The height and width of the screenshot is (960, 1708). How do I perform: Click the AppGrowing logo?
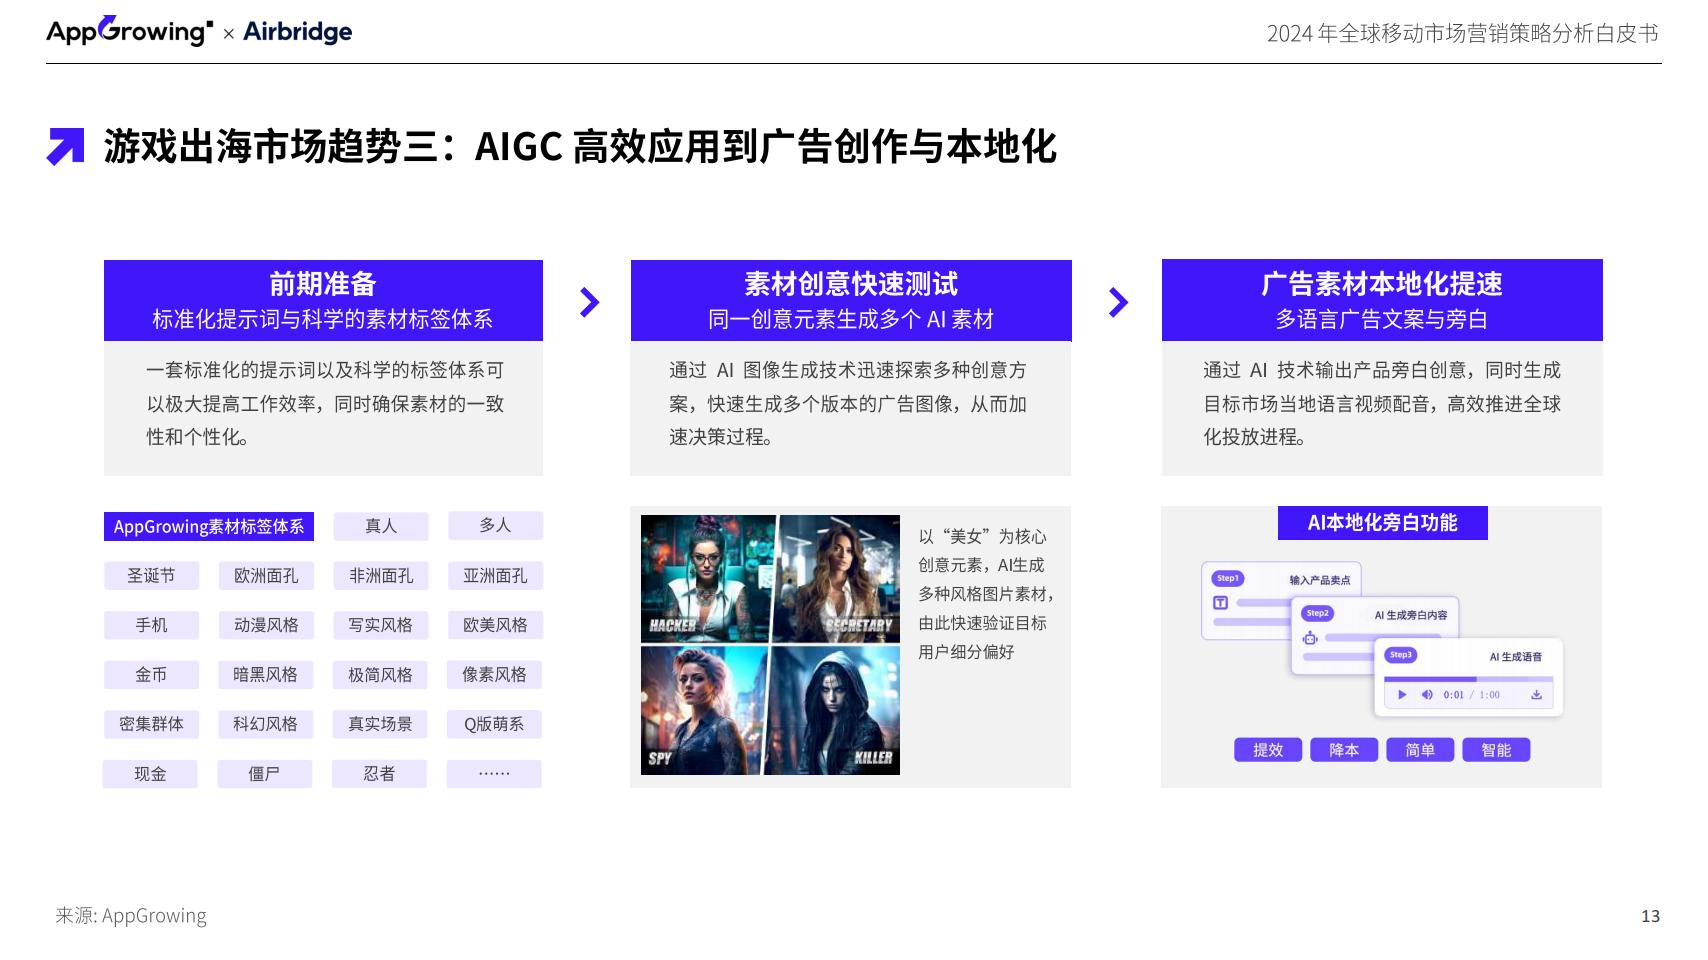coord(129,31)
